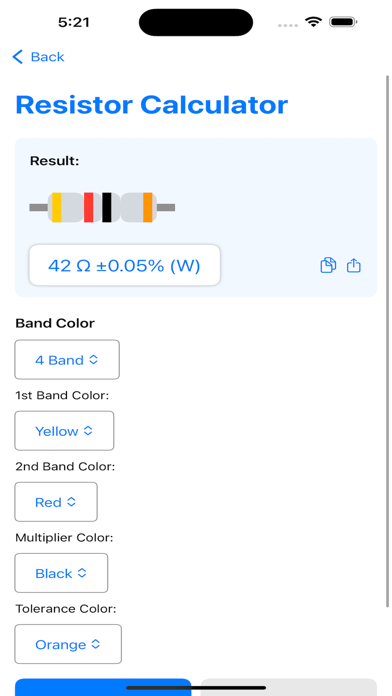Tap the battery indicator icon

coord(343,22)
